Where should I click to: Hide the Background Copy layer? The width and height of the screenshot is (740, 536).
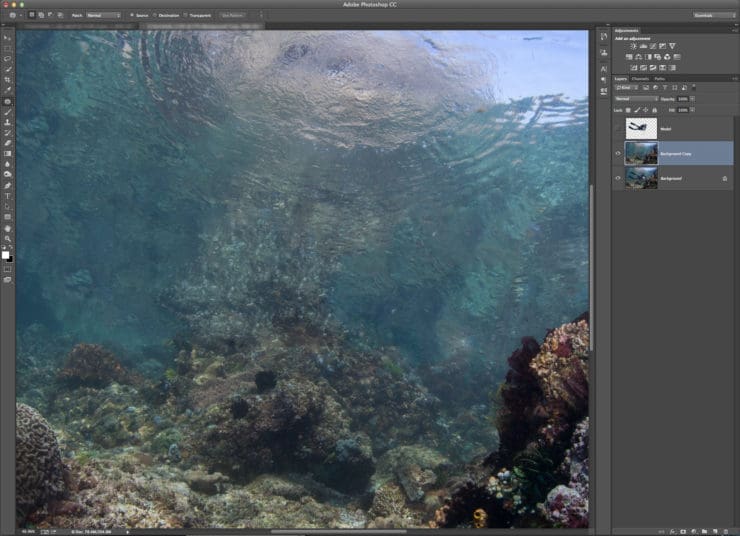(x=618, y=153)
